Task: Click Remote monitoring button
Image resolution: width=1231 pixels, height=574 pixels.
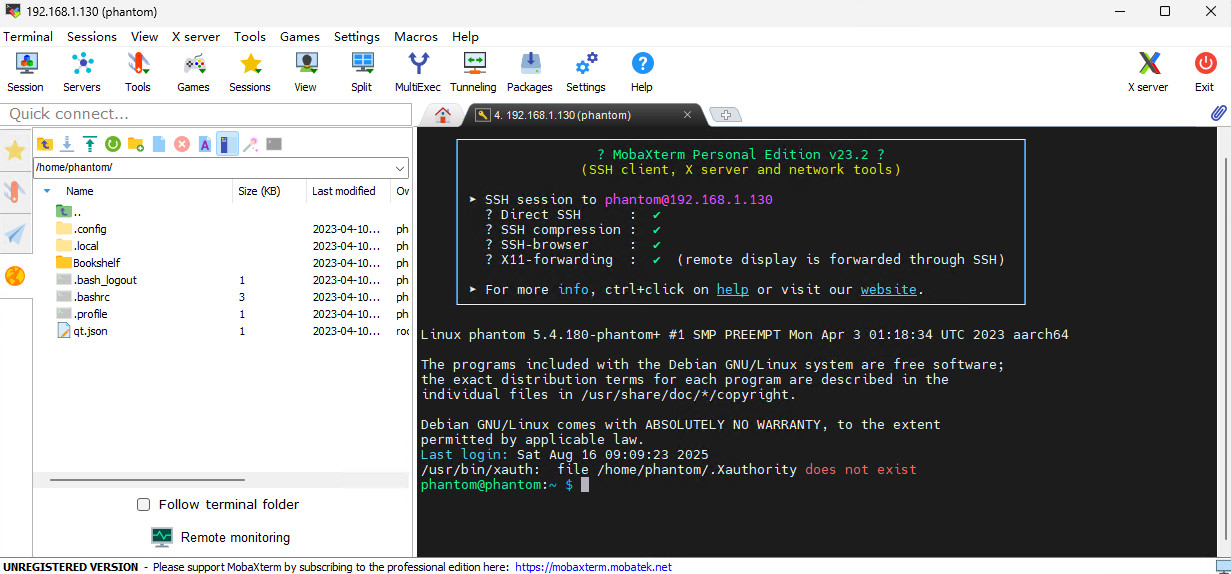Action: click(x=221, y=537)
